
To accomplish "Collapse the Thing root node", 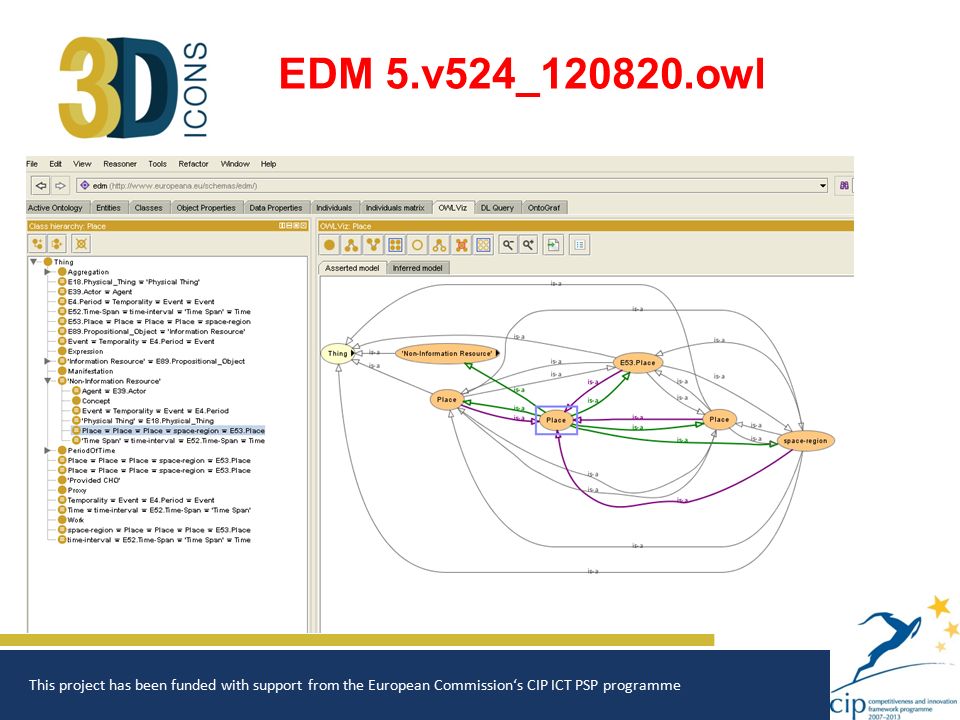I will coord(34,261).
